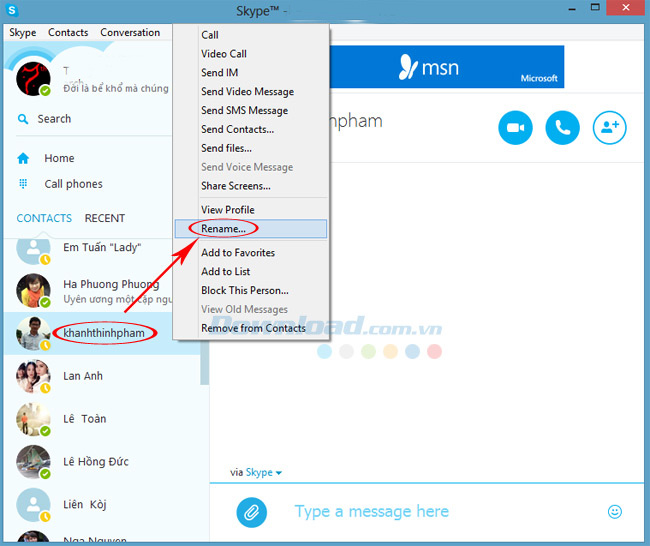Open Call phones in the sidebar
Image resolution: width=650 pixels, height=546 pixels.
73,184
